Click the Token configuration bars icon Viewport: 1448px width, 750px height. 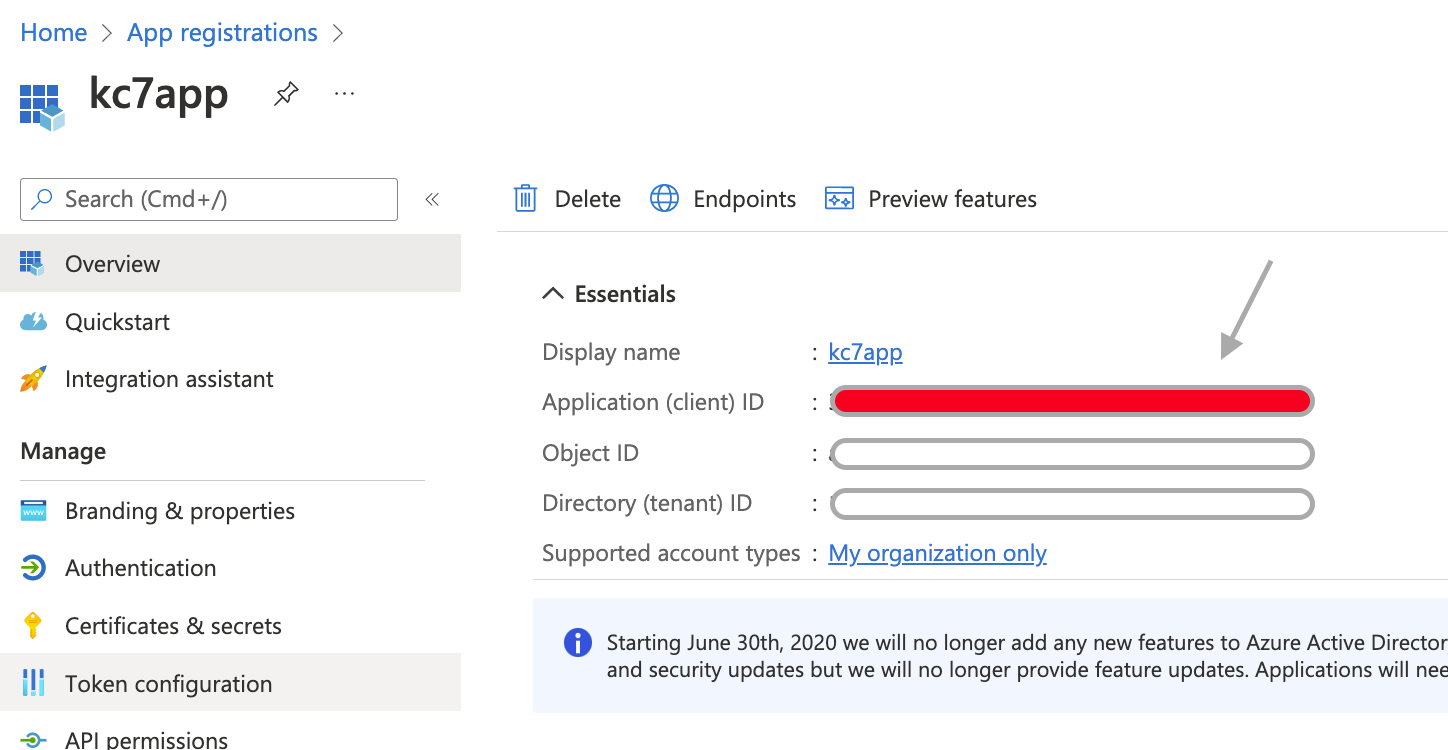coord(33,684)
